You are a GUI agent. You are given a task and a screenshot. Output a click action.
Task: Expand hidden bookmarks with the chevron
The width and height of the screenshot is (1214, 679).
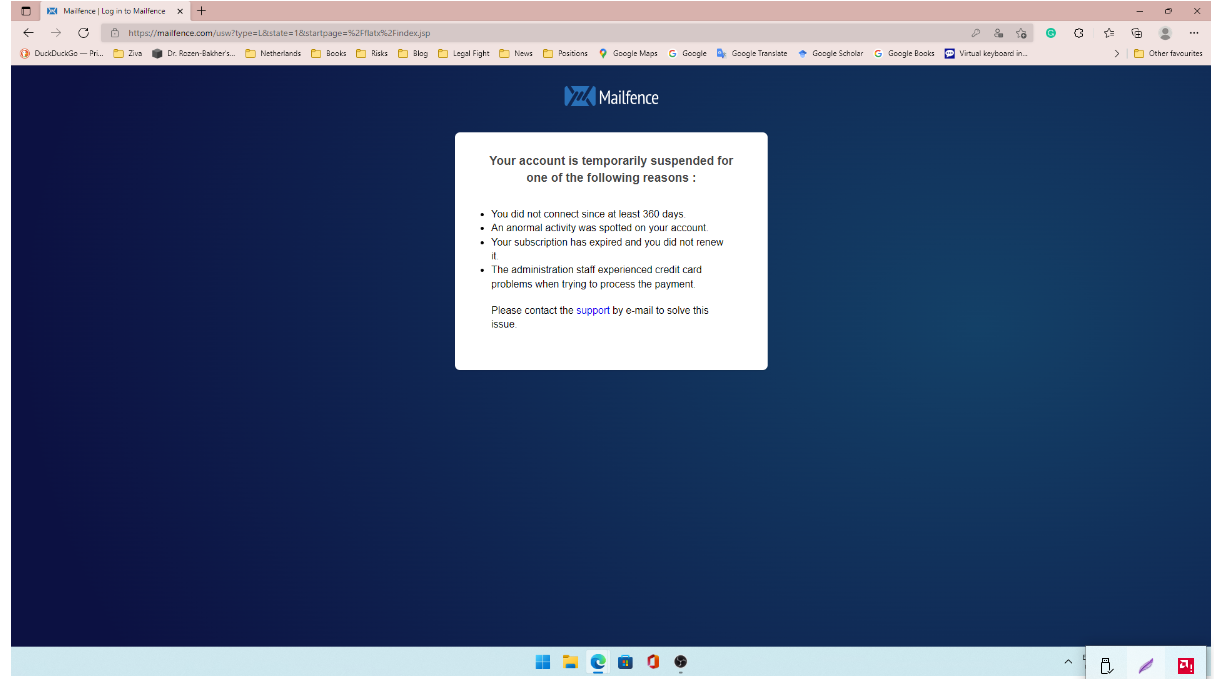click(1118, 53)
